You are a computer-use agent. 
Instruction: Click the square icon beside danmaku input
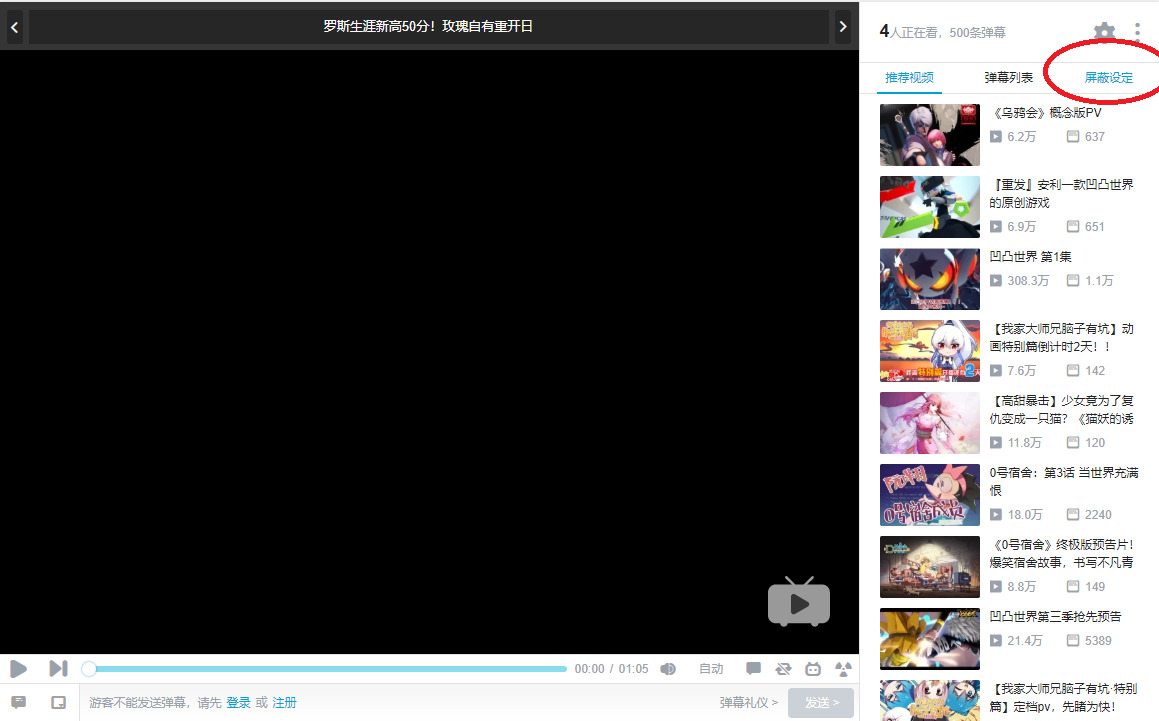point(59,702)
